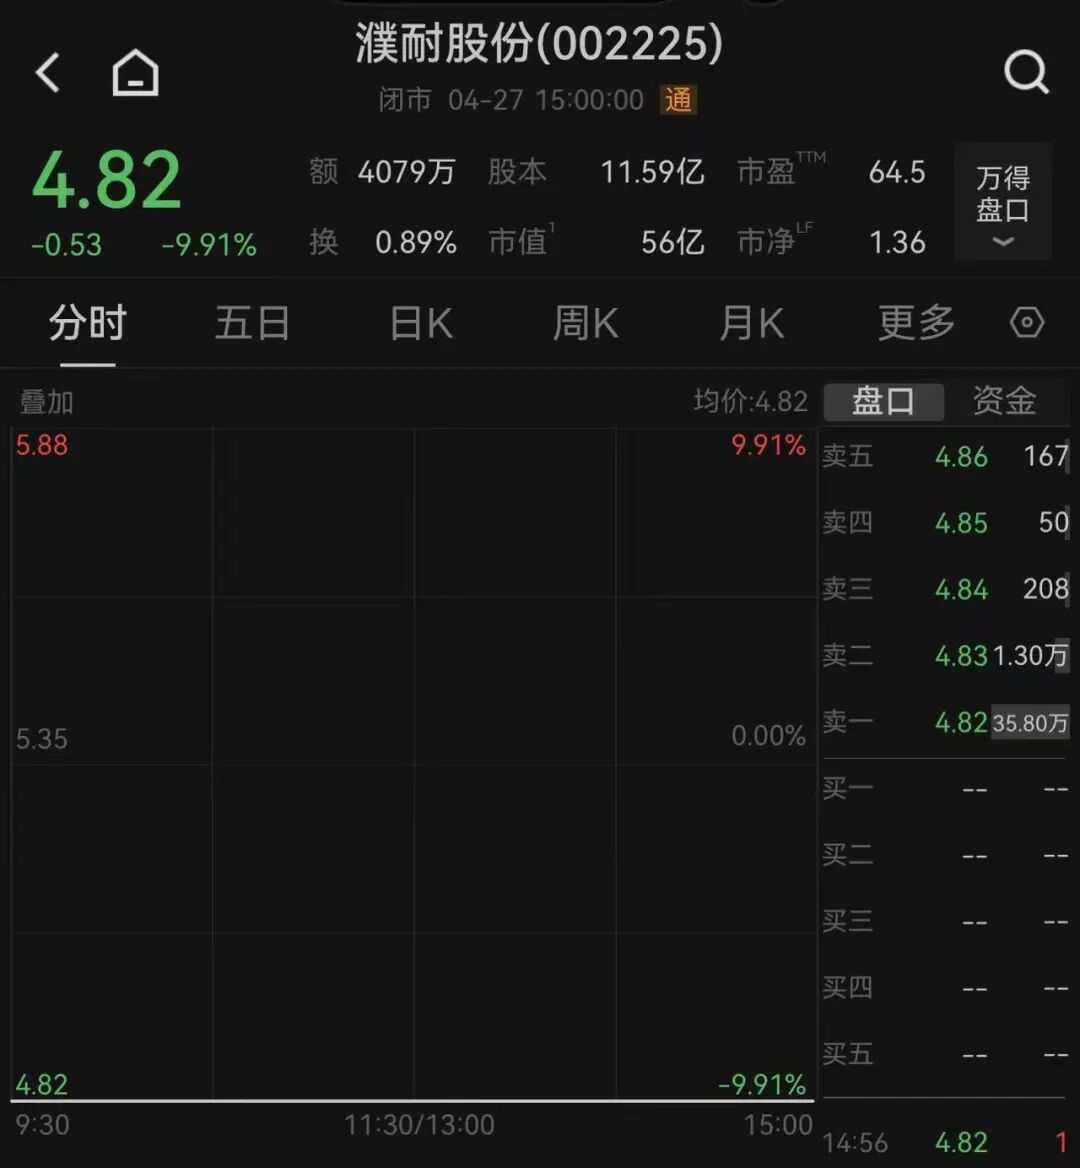Tap the 卖一 price 4.82
1080x1168 pixels.
pyautogui.click(x=960, y=722)
